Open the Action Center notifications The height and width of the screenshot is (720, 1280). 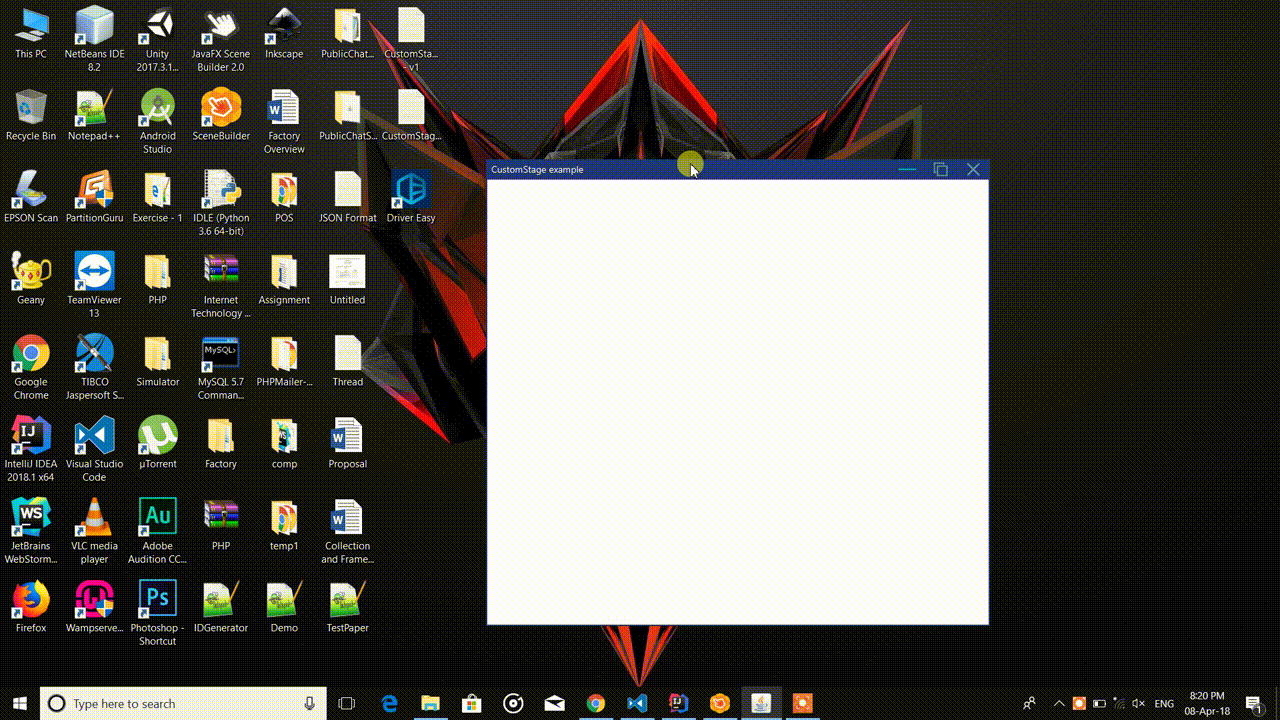click(x=1253, y=704)
